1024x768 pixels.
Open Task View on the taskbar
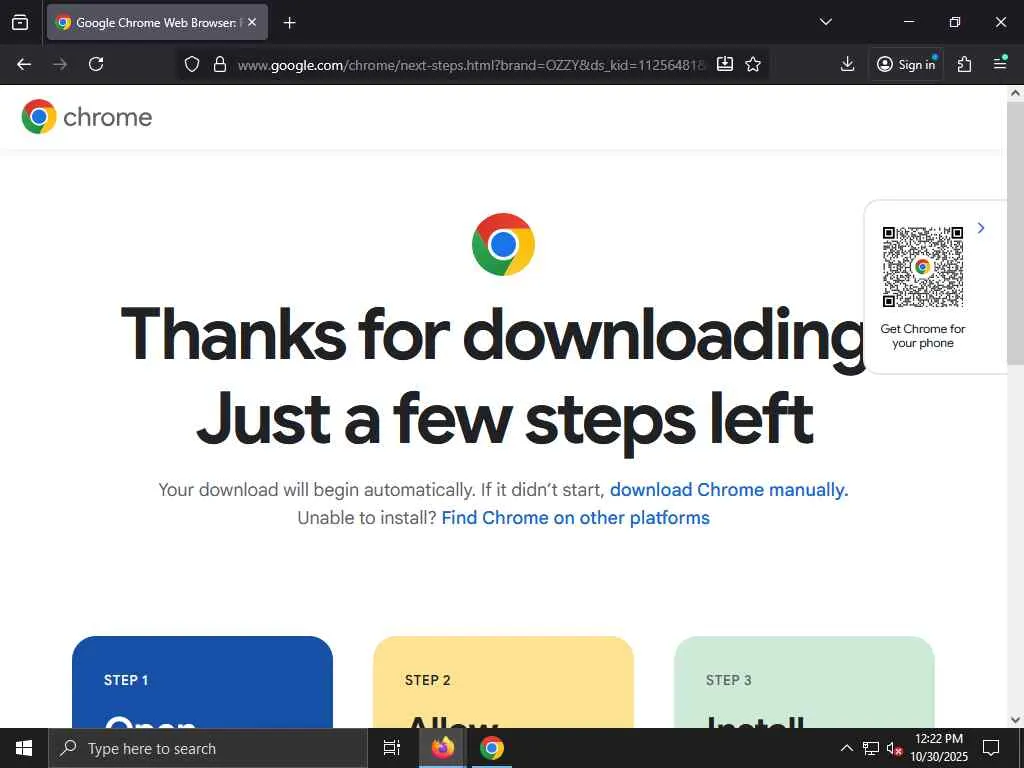click(392, 748)
